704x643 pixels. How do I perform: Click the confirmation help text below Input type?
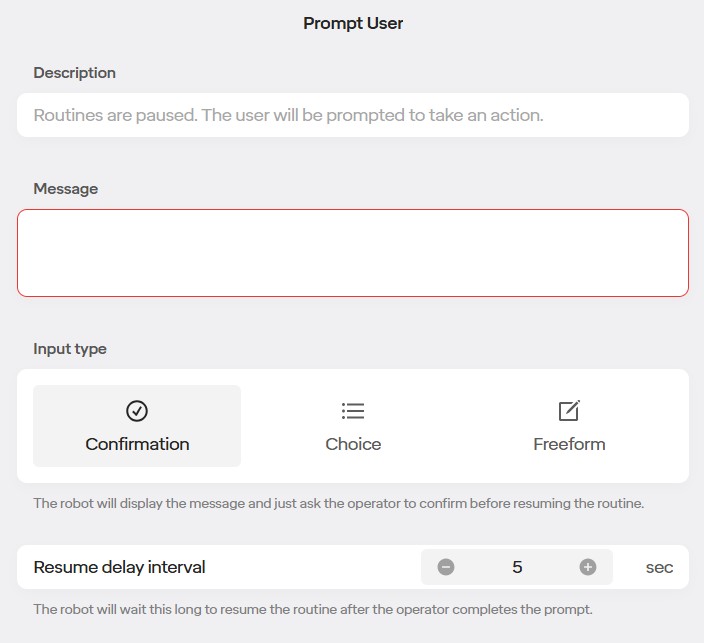(x=338, y=503)
